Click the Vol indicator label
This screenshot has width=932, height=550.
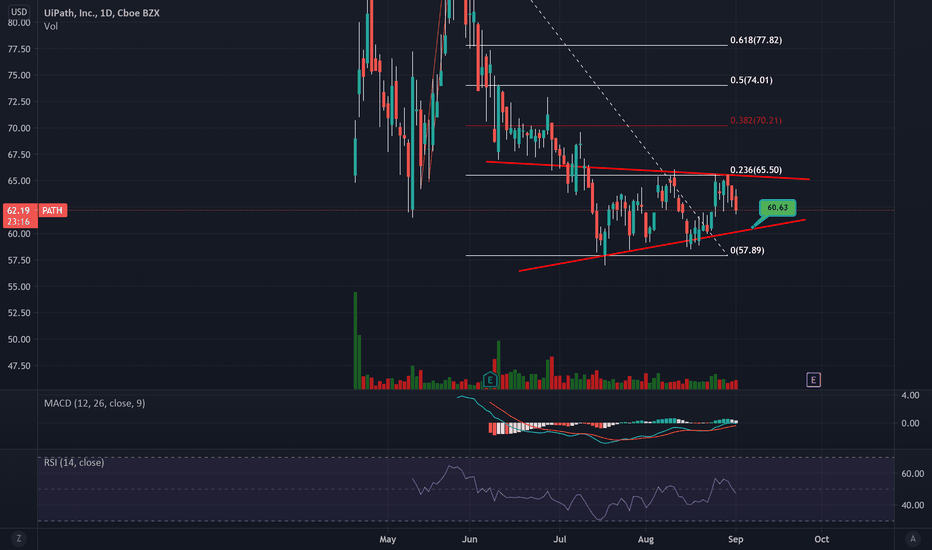click(x=51, y=26)
